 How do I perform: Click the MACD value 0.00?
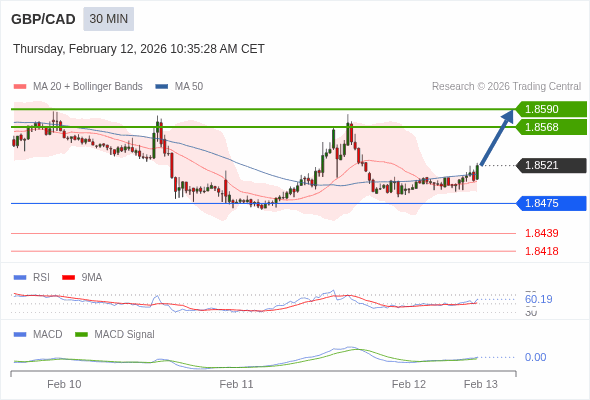pos(535,357)
